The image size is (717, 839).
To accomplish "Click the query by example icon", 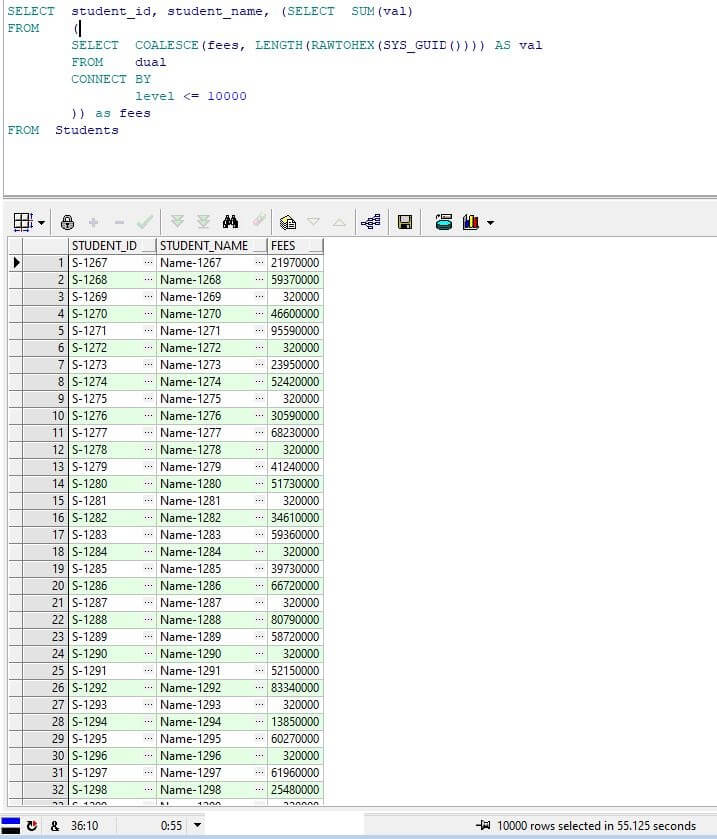I will point(288,222).
